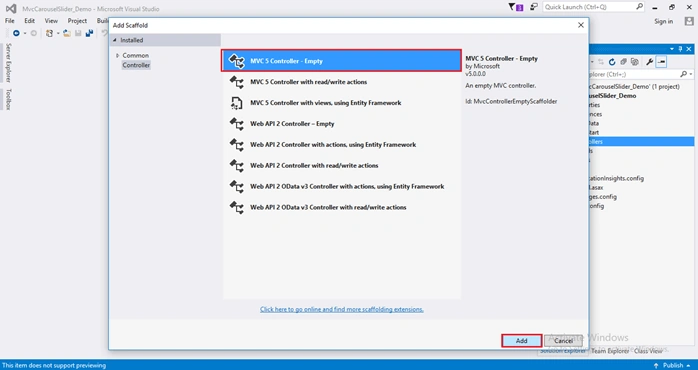The image size is (698, 370).
Task: Open the find more scaffolding extensions link
Action: [341, 309]
